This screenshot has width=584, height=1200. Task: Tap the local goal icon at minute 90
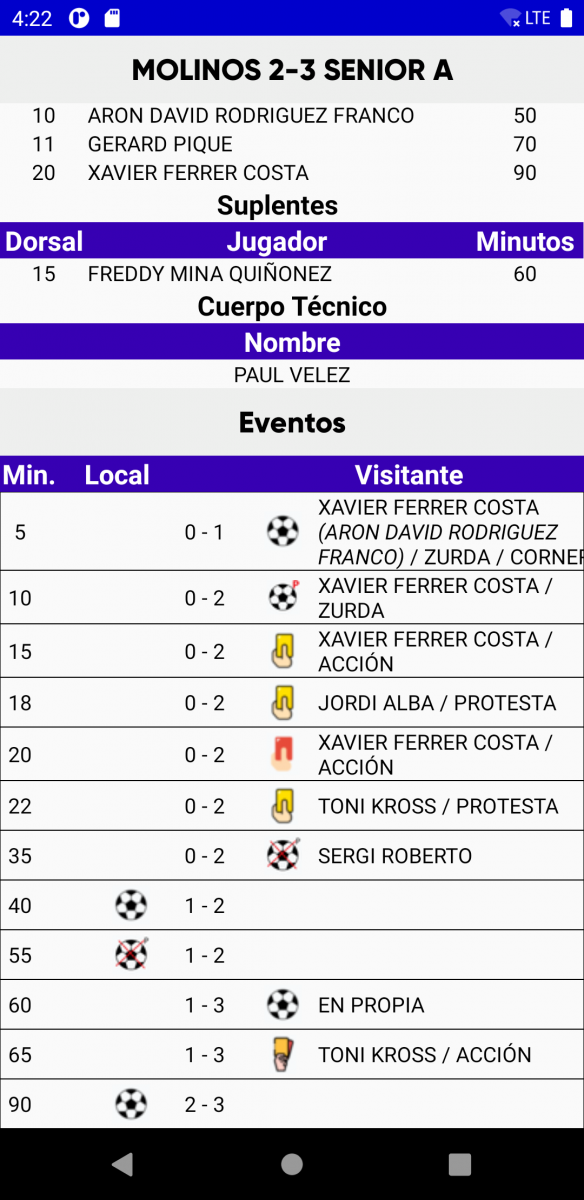(131, 1104)
